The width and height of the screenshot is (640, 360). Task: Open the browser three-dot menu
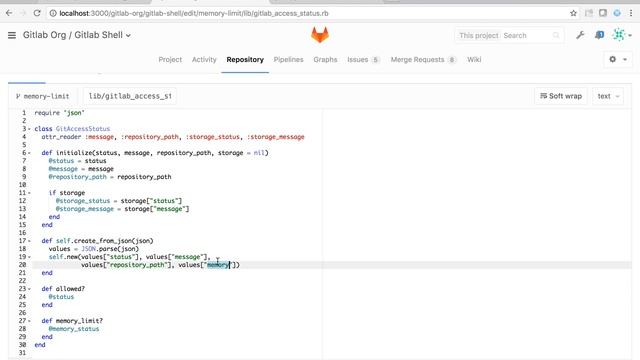[x=631, y=13]
